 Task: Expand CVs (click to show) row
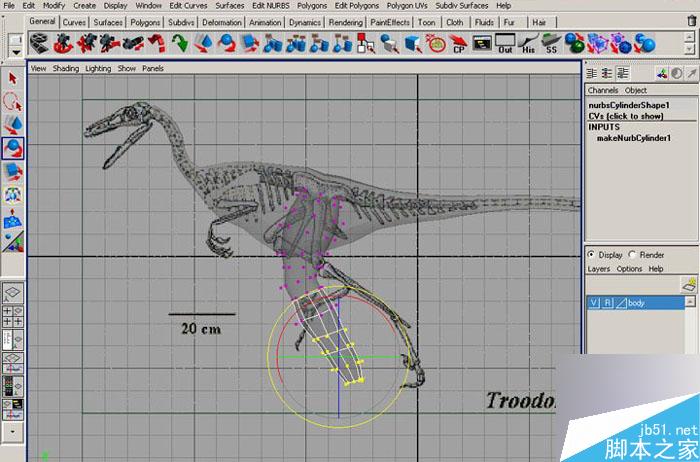(x=626, y=116)
